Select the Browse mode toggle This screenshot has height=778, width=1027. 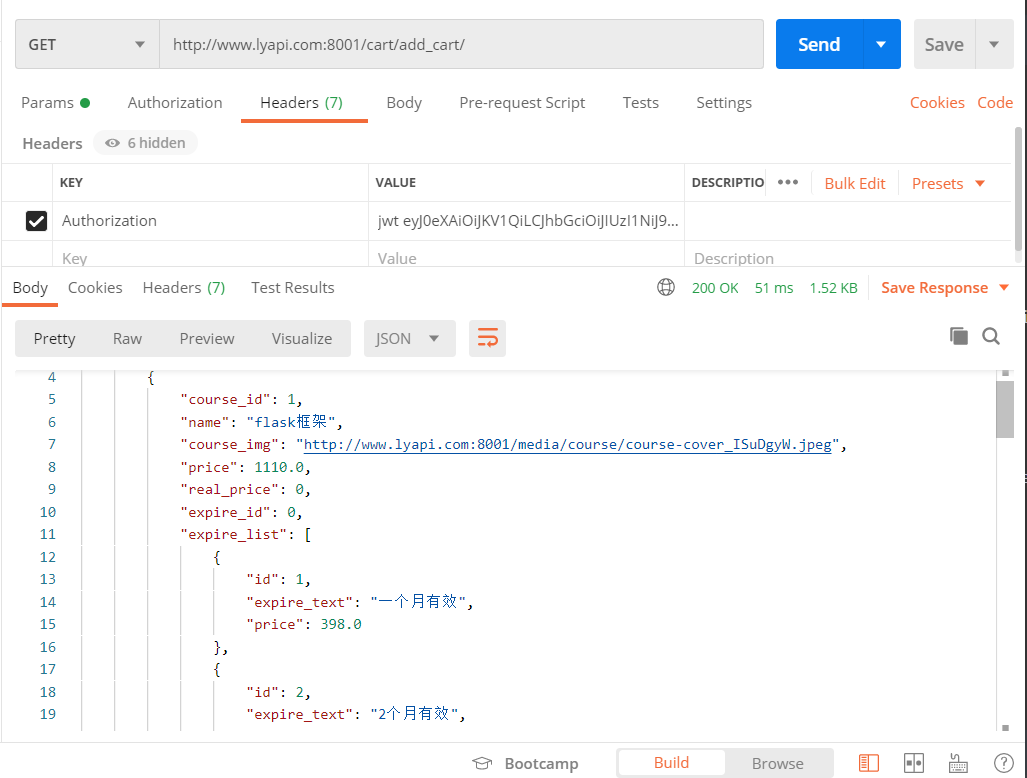point(777,764)
